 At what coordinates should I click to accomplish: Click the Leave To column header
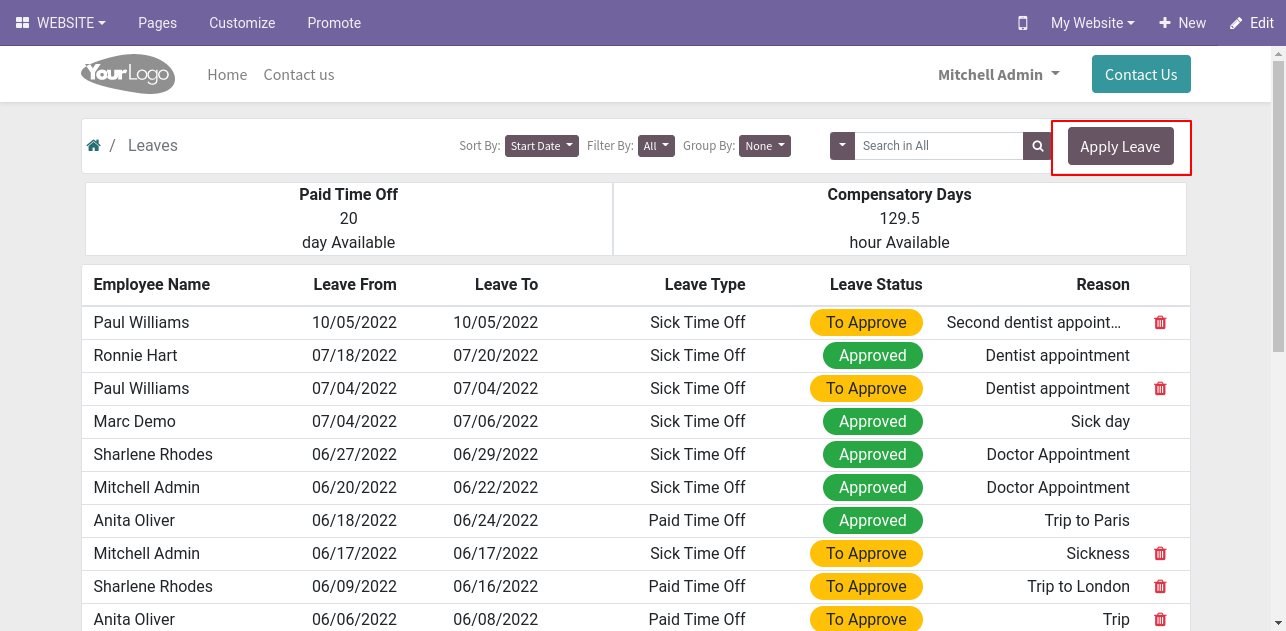pyautogui.click(x=506, y=285)
